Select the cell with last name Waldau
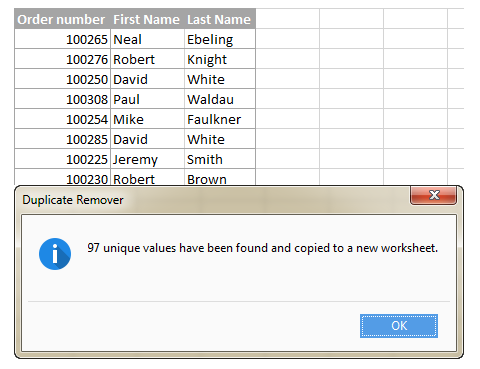The width and height of the screenshot is (480, 369). click(220, 99)
